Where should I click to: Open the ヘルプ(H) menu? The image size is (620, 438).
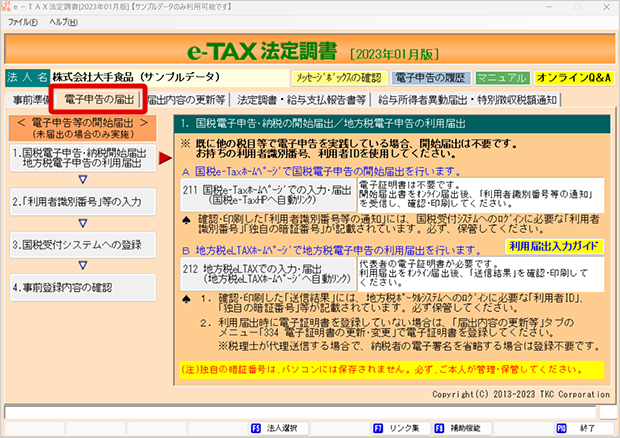pos(63,23)
